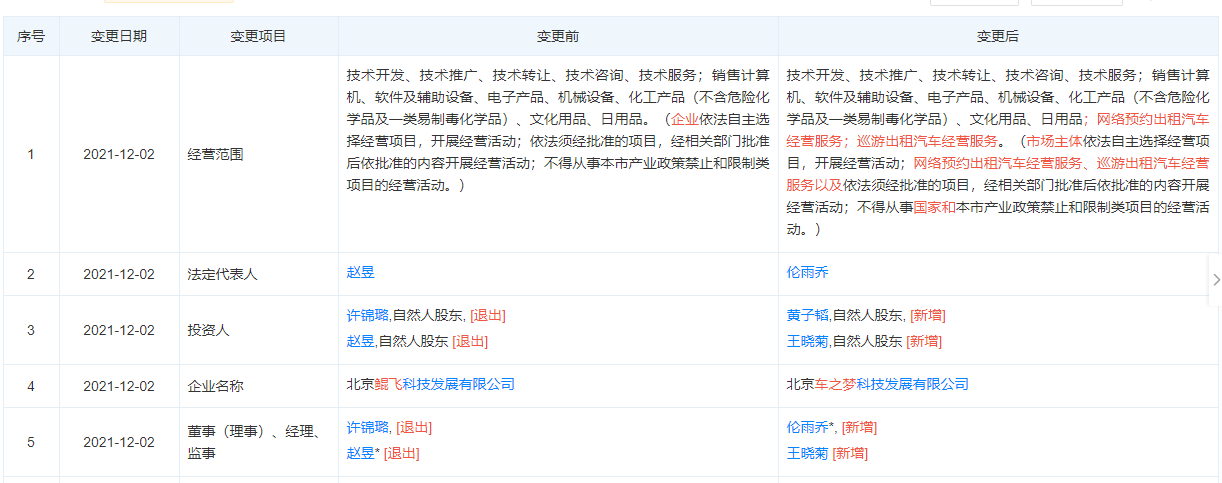Select 王晓菊 link in 投资人 row
Viewport: 1222px width, 483px height.
[808, 341]
